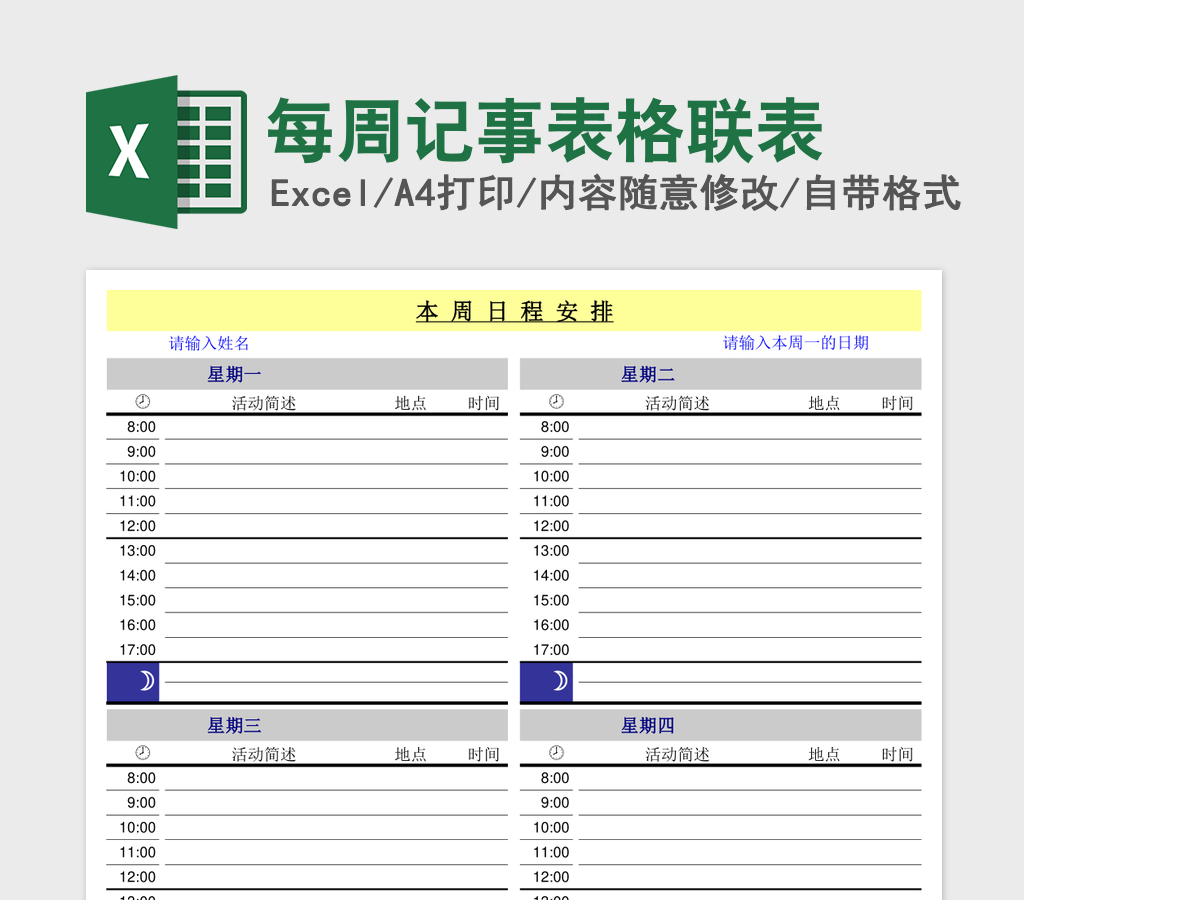The image size is (1200, 900).
Task: Click 地点 column header under 星期二
Action: pos(825,403)
